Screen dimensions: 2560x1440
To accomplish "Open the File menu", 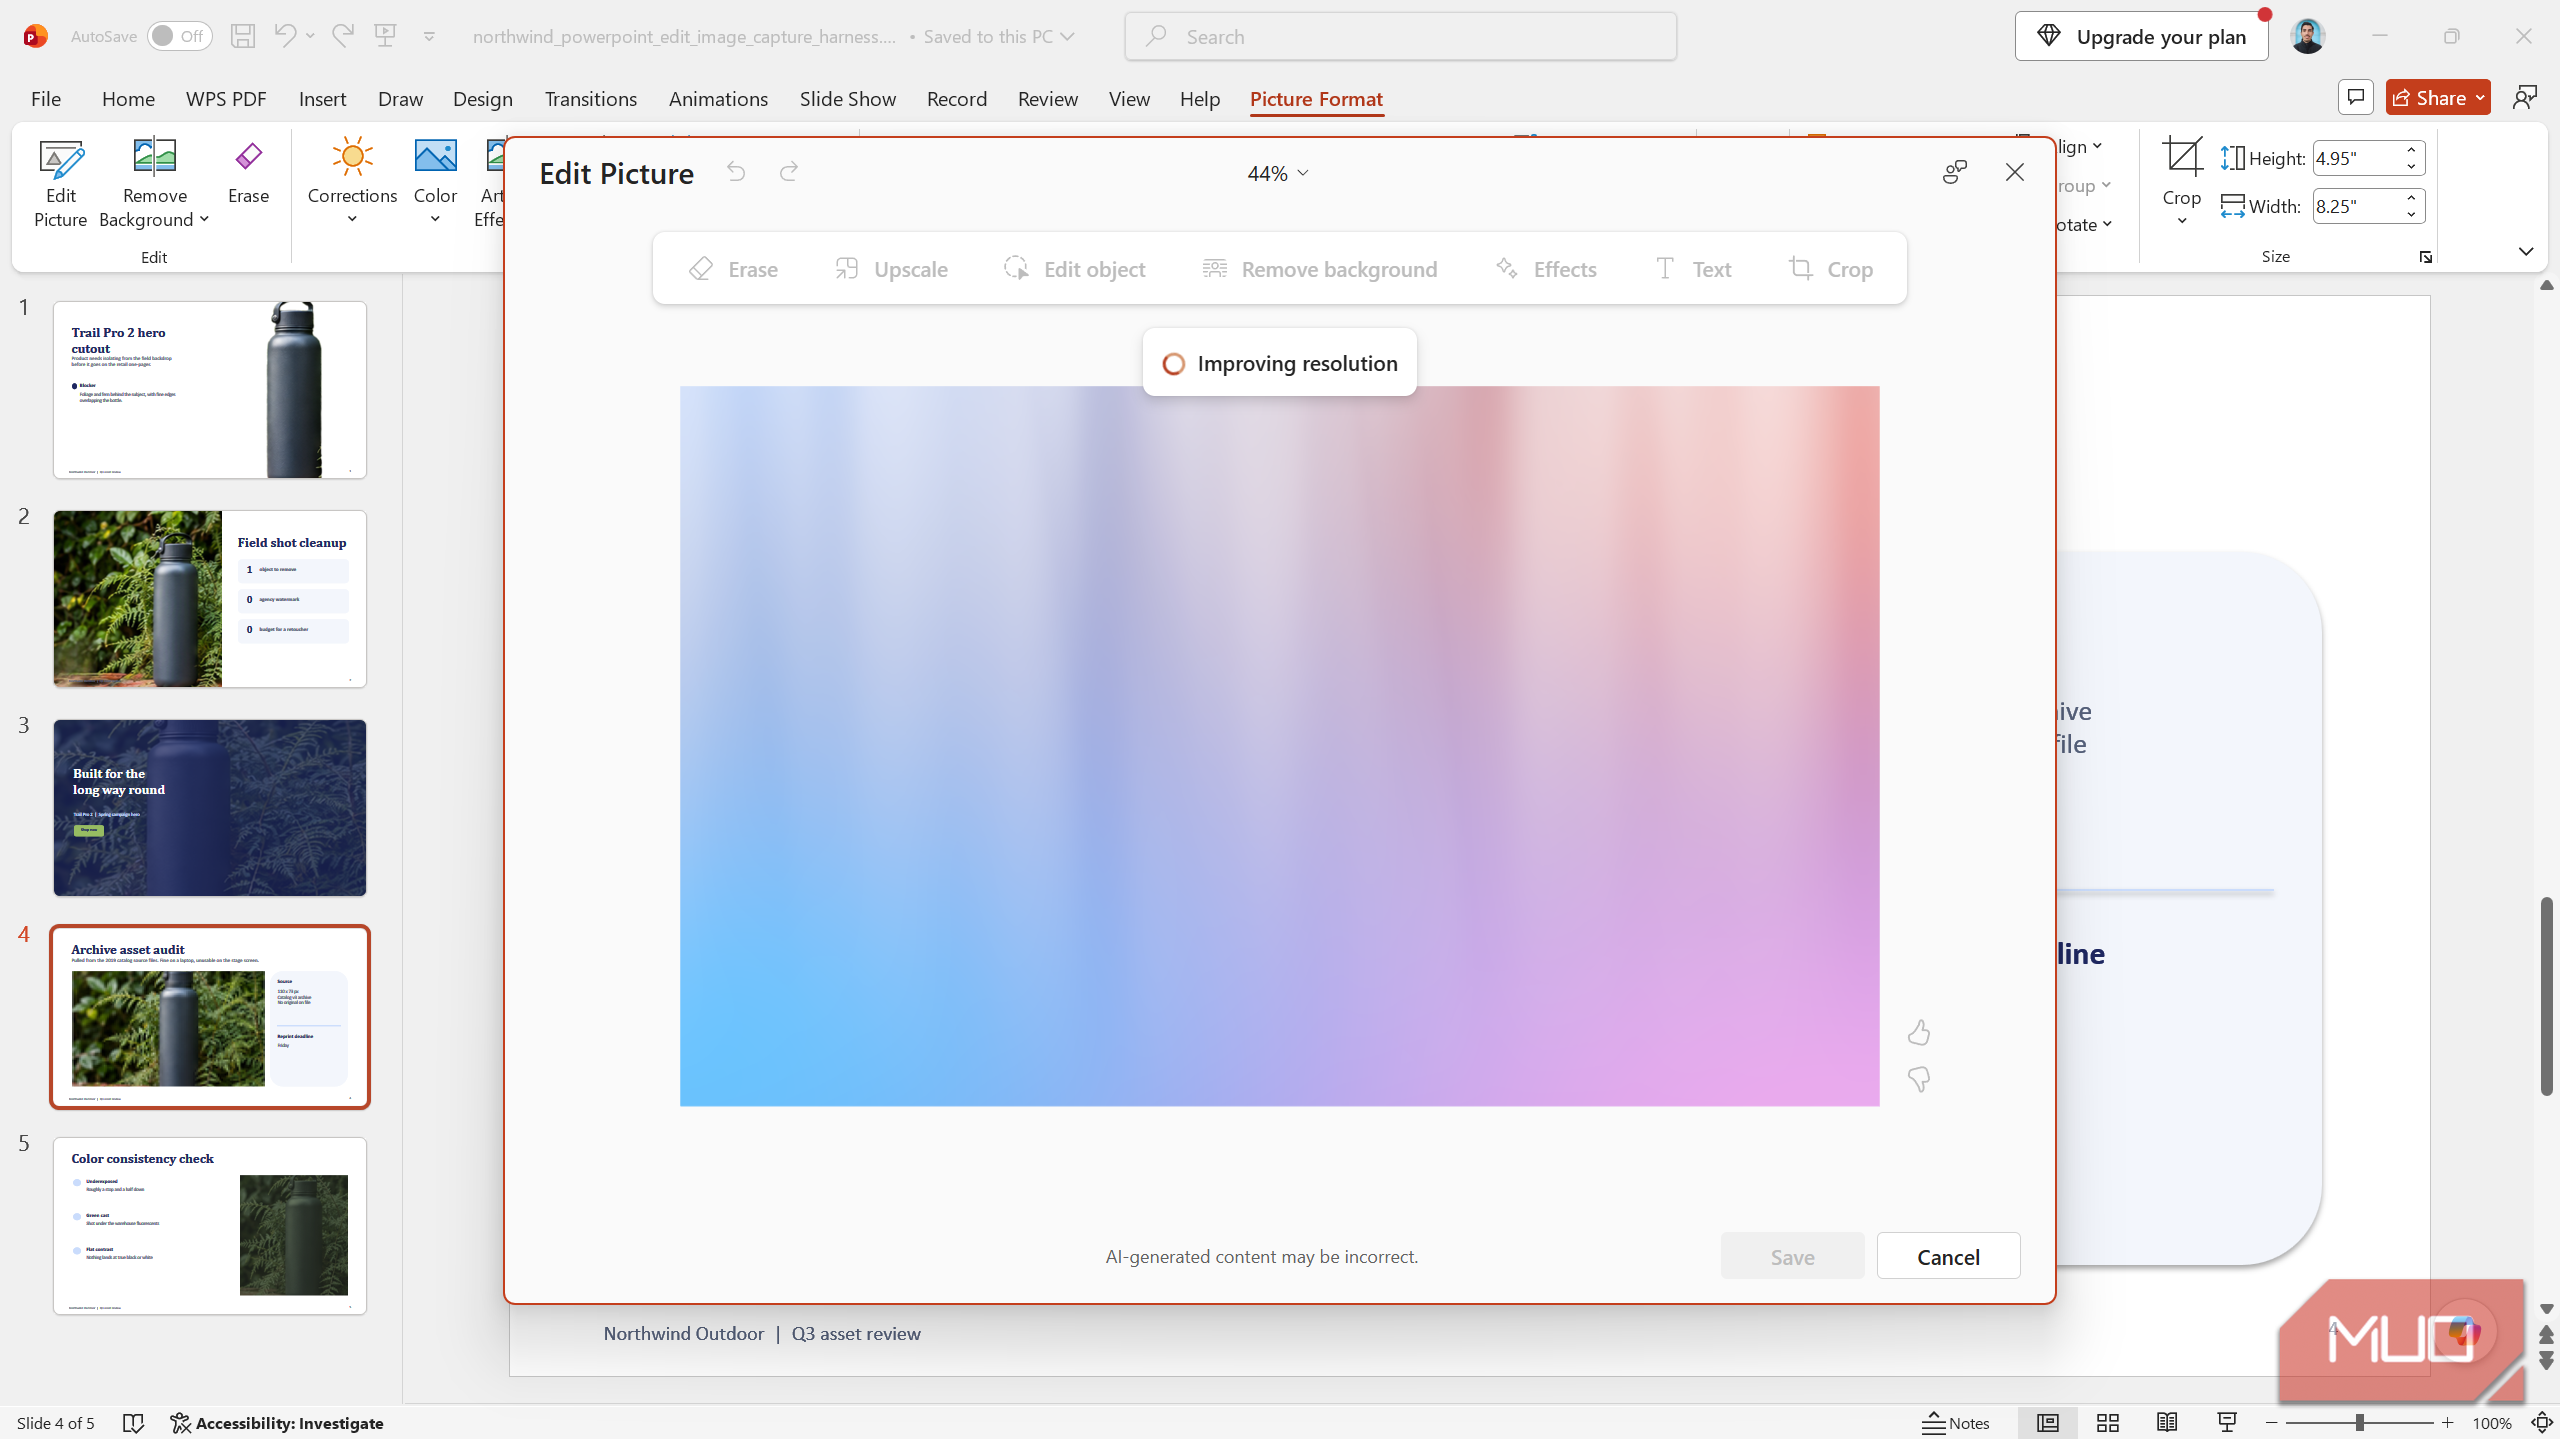I will tap(46, 98).
